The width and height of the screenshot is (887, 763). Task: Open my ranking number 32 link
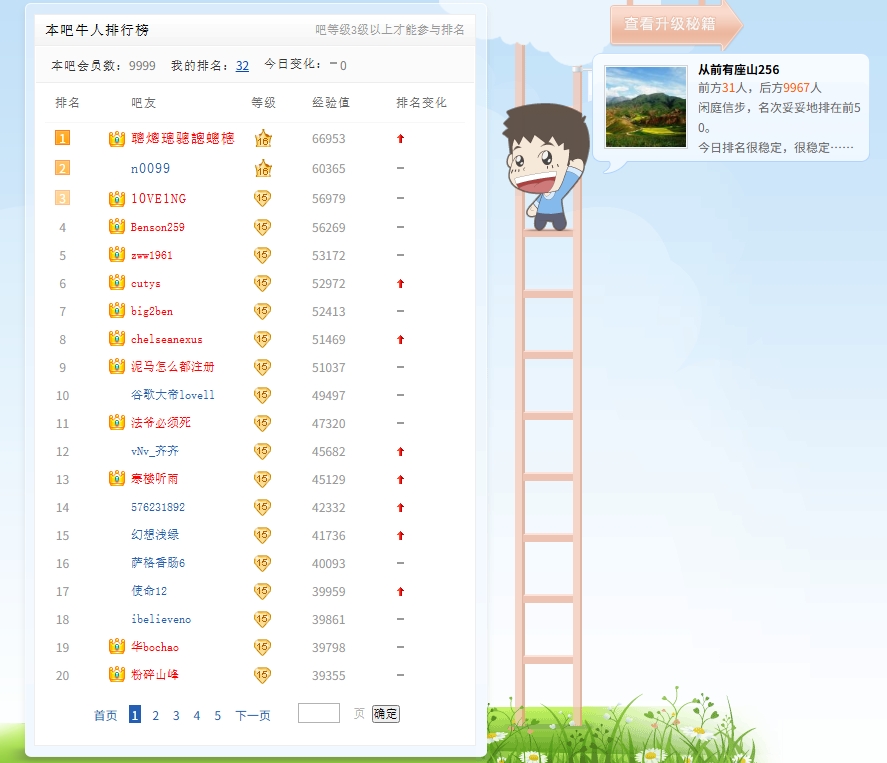pos(242,66)
